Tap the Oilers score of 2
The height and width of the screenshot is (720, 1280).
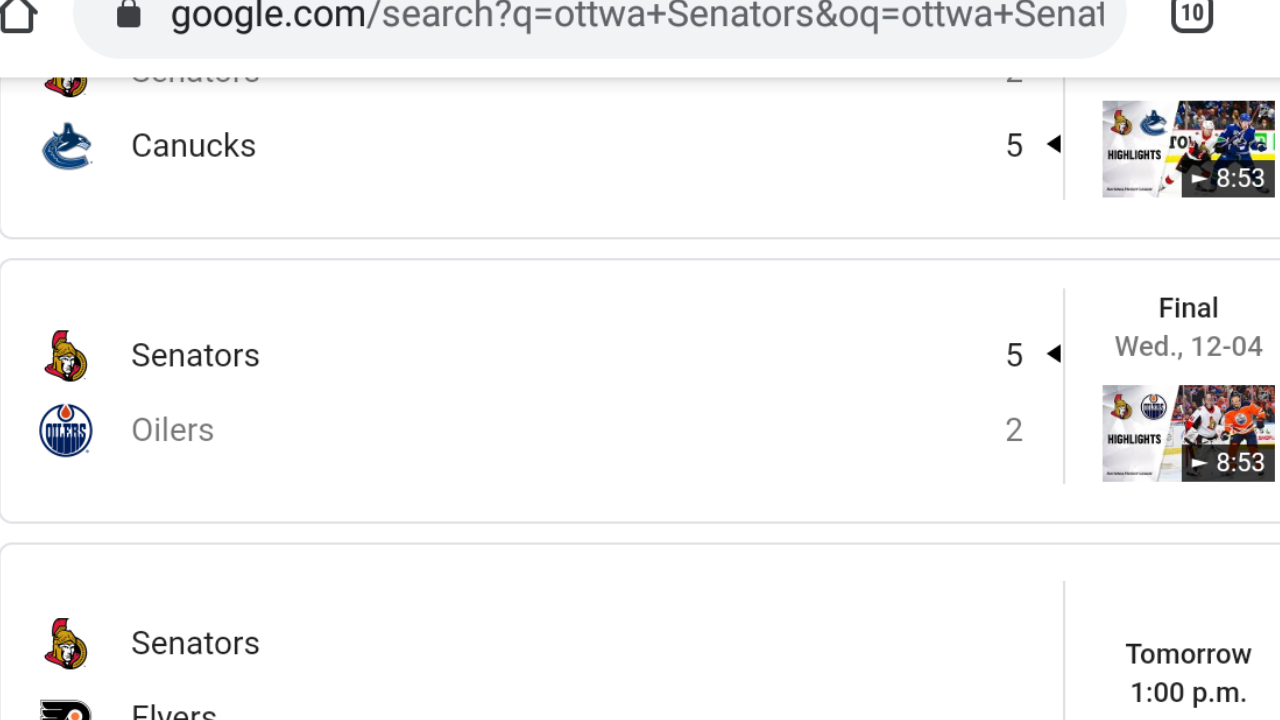1014,430
